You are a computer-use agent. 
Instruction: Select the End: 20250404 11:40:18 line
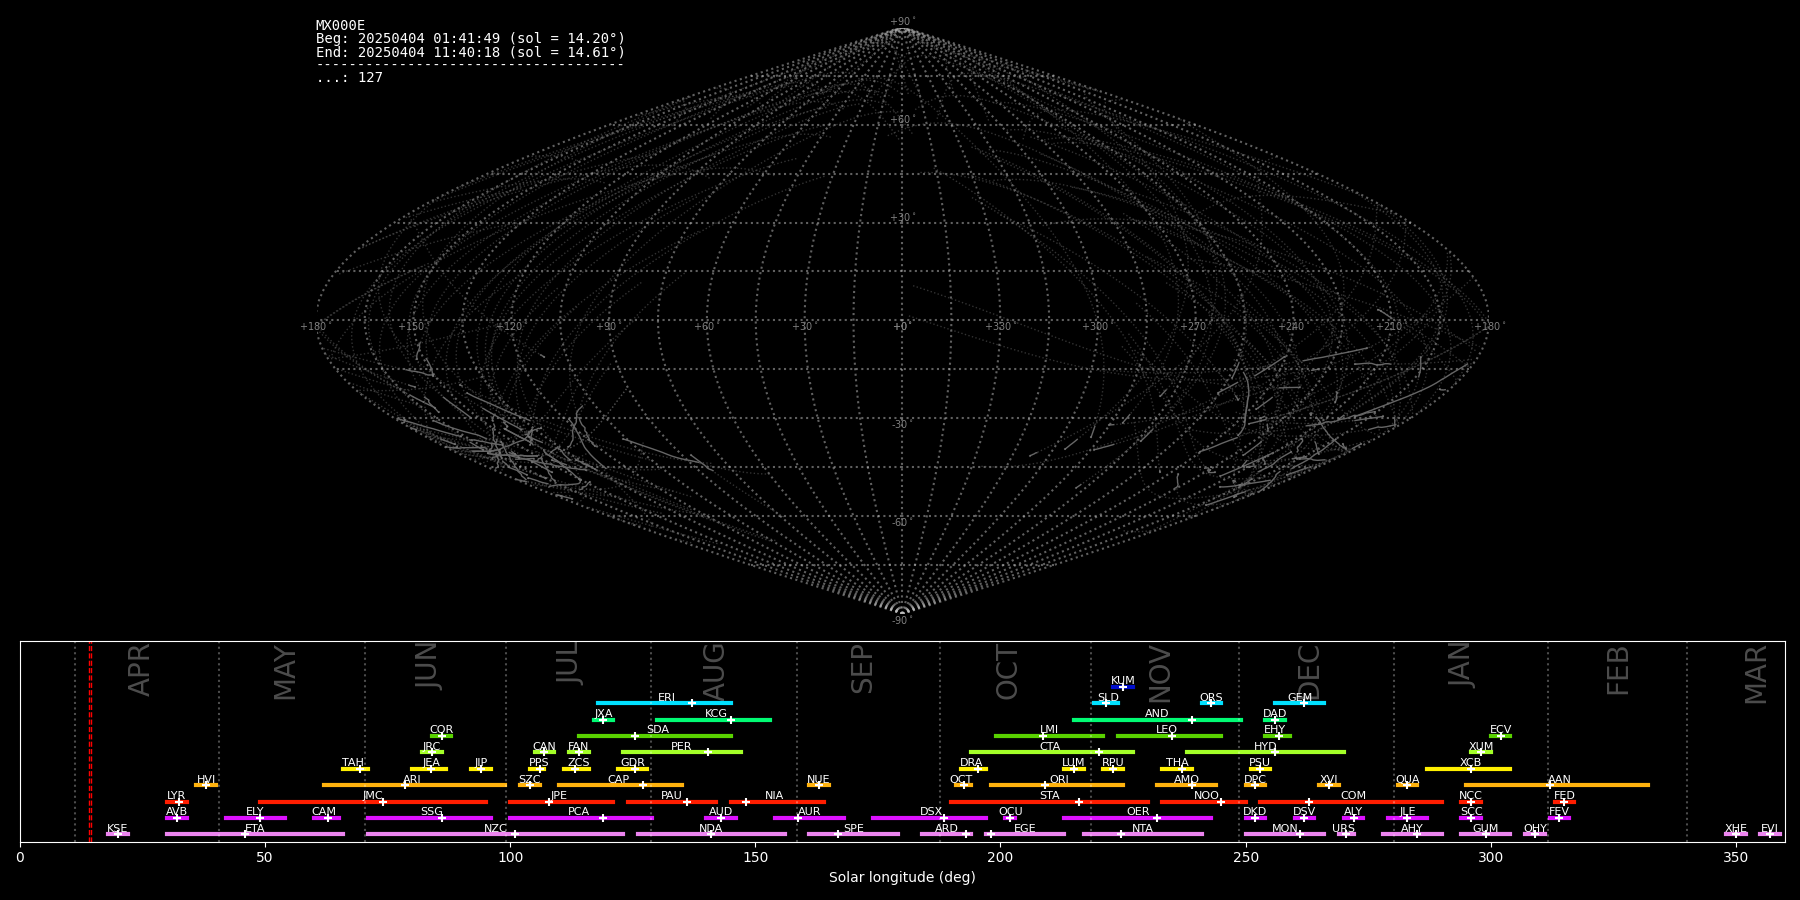470,52
